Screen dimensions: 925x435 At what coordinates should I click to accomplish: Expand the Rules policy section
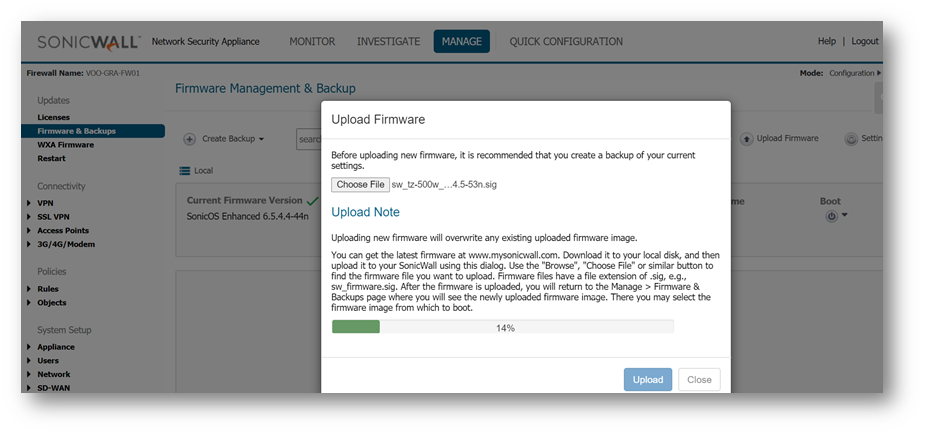point(28,289)
